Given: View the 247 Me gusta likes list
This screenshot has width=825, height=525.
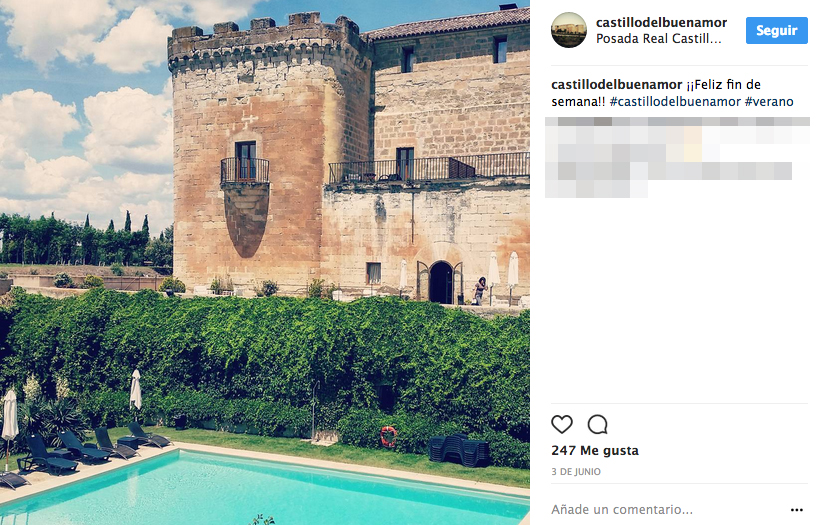Looking at the screenshot, I should click(595, 451).
